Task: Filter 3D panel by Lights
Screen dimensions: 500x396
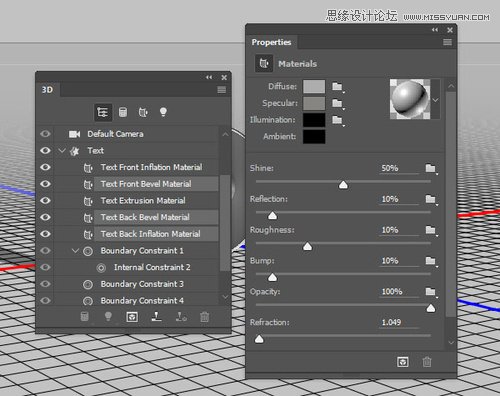Action: (163, 112)
